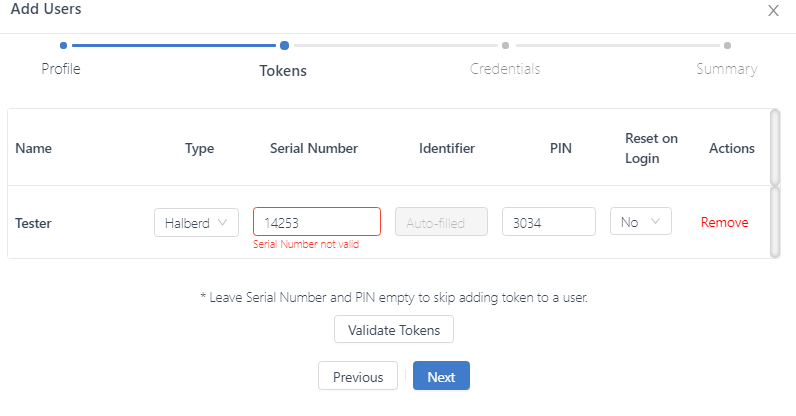Jump to the Credentials step label
This screenshot has height=416, width=796.
coord(505,69)
